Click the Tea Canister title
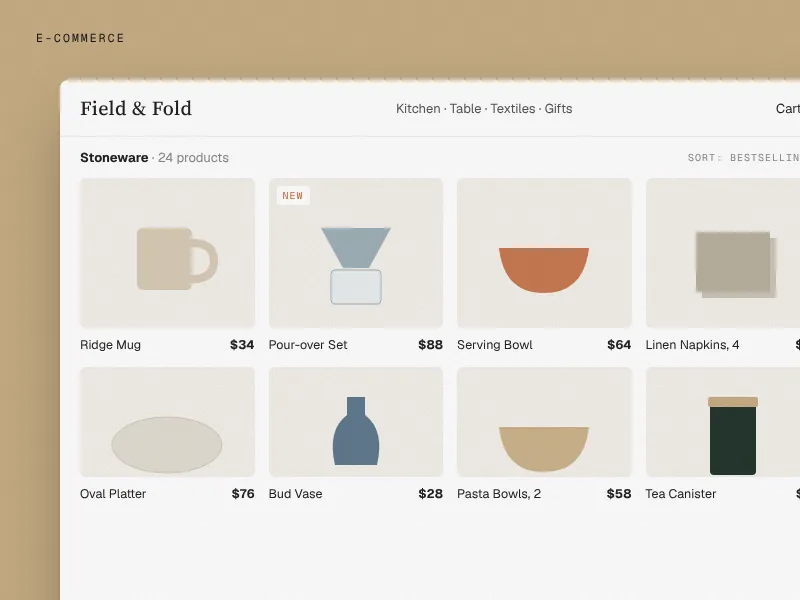 tap(681, 494)
